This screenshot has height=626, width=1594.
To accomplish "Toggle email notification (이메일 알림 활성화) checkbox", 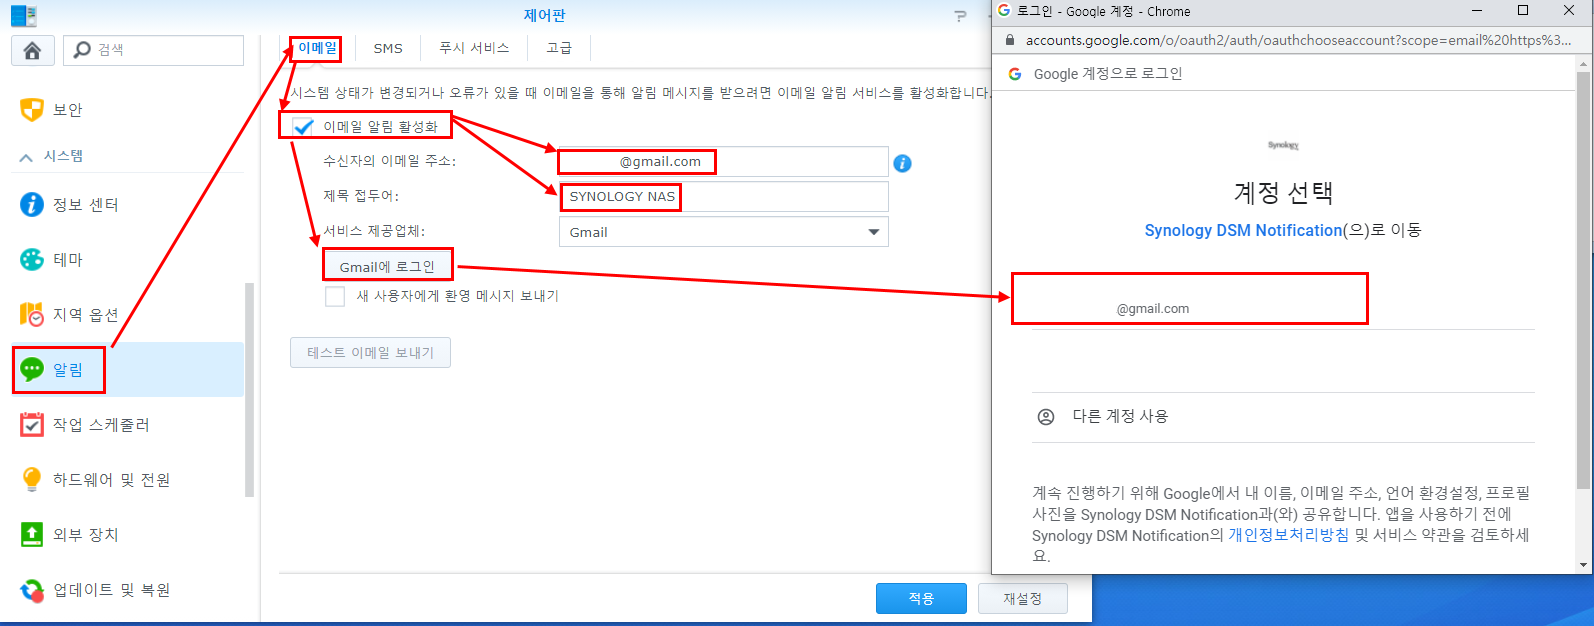I will point(304,127).
